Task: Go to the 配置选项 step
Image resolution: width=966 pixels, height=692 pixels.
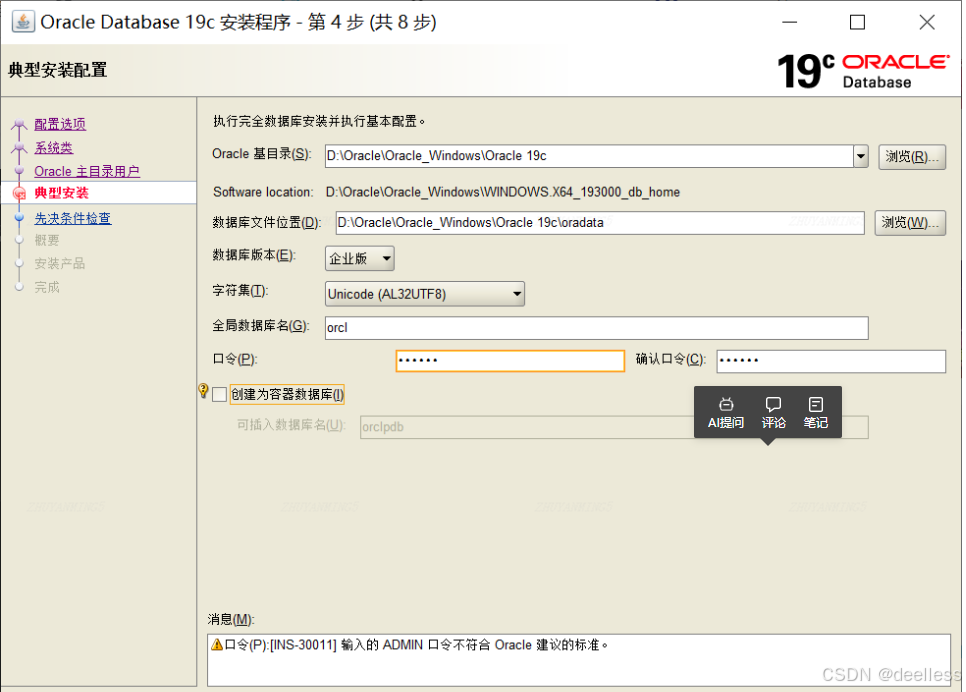Action: tap(60, 124)
